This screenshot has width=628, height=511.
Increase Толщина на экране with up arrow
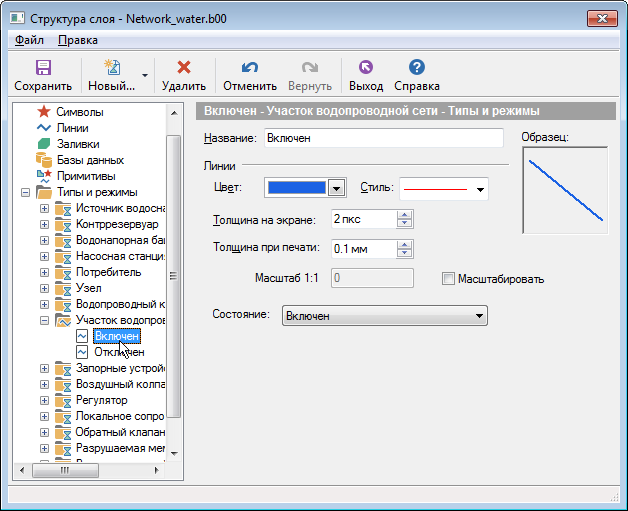tap(405, 214)
